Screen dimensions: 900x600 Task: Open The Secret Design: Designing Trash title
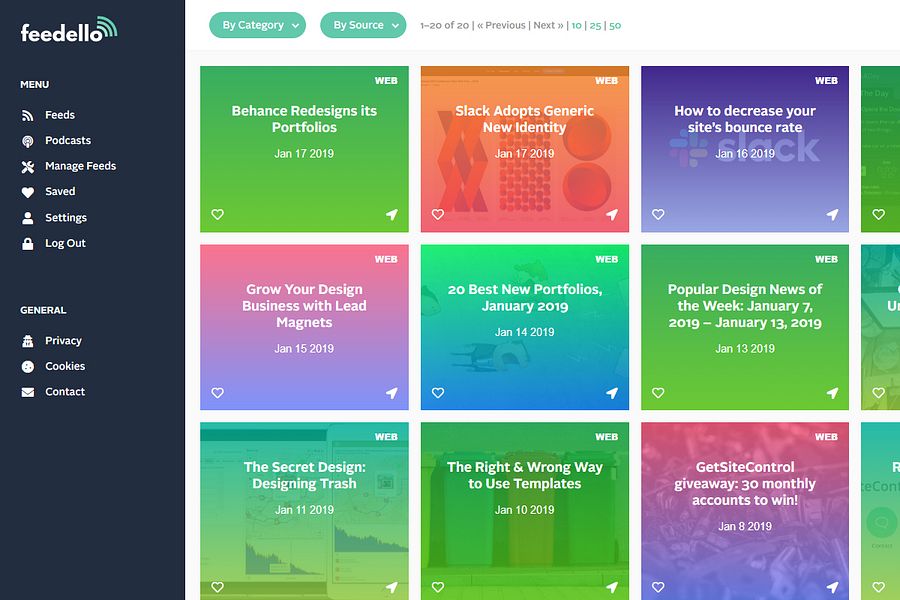(x=304, y=475)
